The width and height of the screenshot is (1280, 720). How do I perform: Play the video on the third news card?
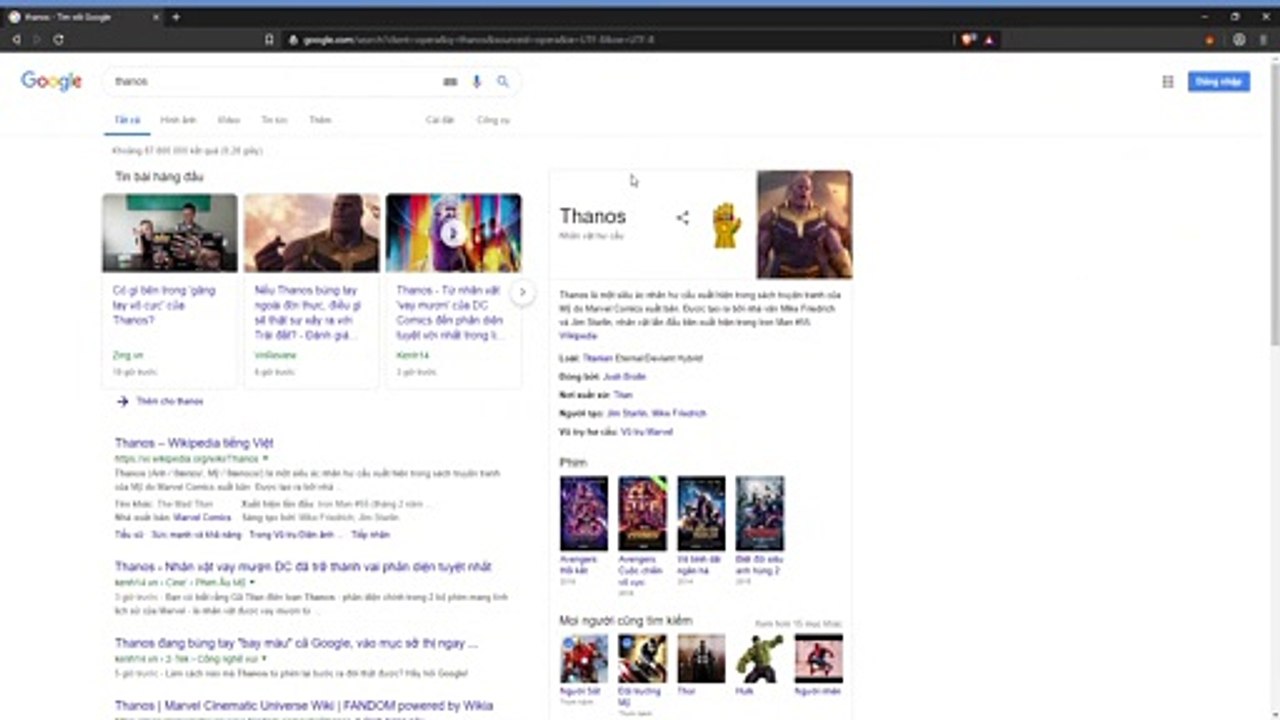pos(453,233)
